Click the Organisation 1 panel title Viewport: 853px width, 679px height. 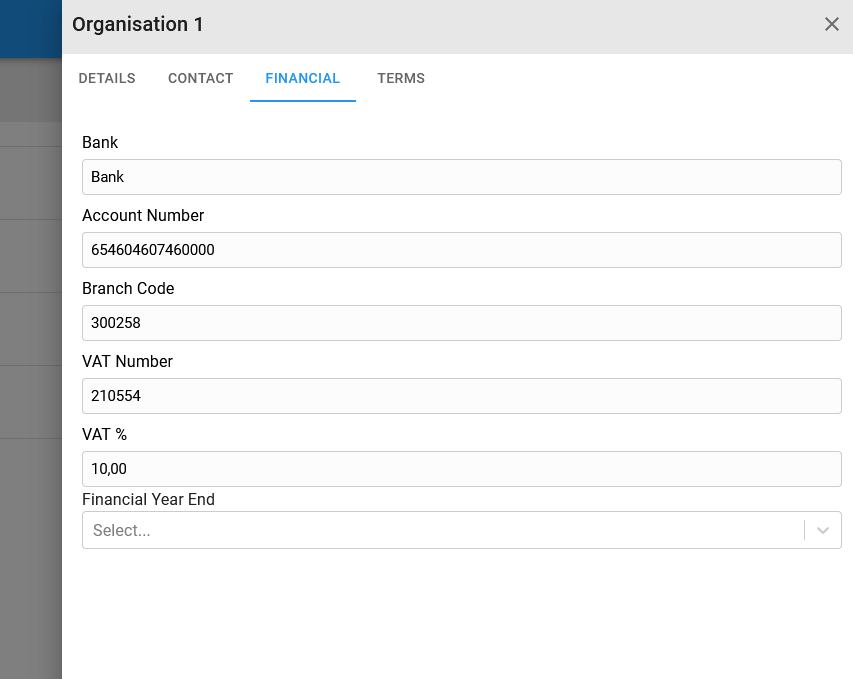pos(138,24)
